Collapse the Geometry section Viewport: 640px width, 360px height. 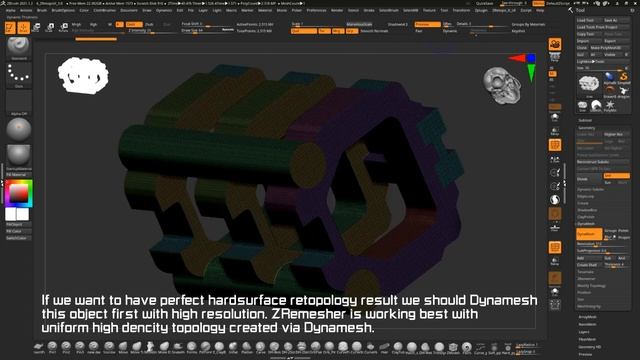[587, 128]
